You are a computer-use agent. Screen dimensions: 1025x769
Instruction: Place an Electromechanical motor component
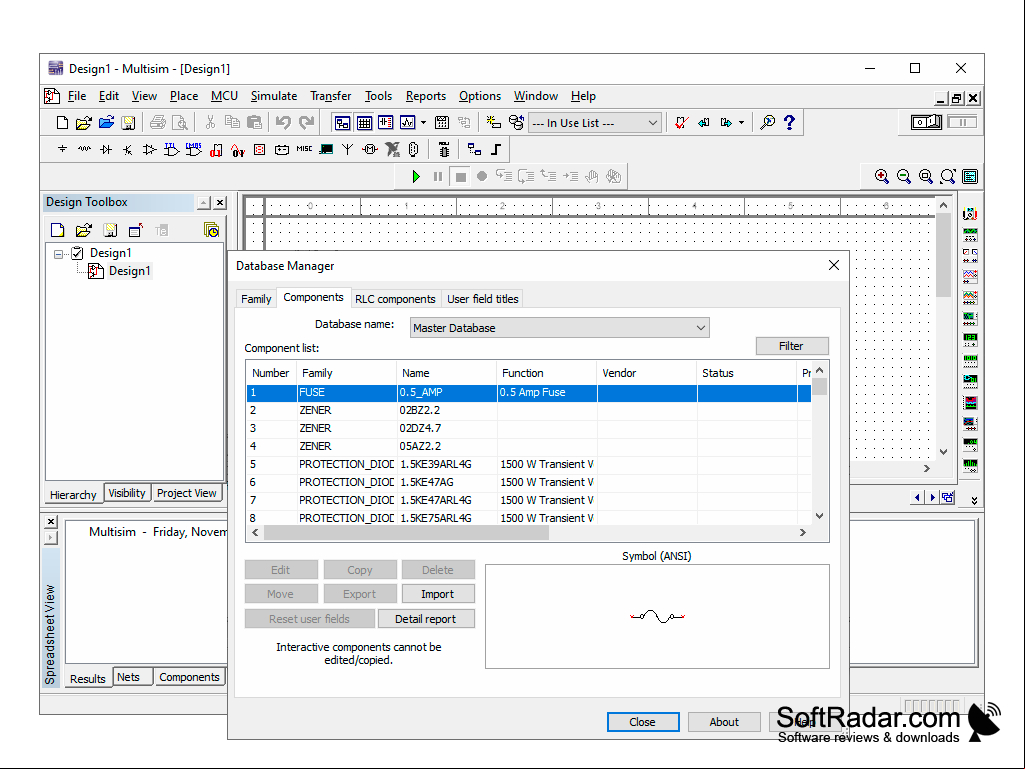pyautogui.click(x=370, y=150)
